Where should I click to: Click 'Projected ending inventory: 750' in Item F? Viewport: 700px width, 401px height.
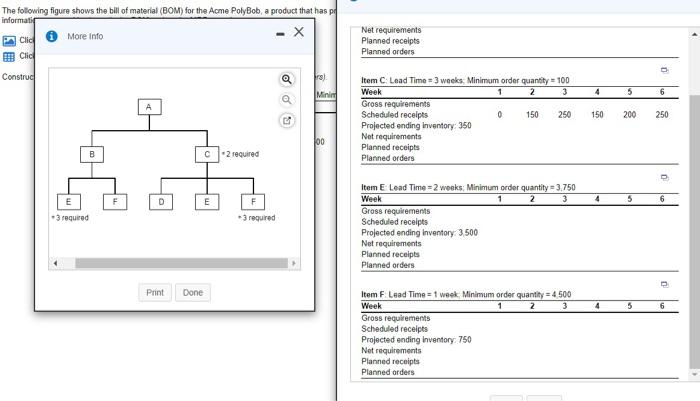point(417,340)
